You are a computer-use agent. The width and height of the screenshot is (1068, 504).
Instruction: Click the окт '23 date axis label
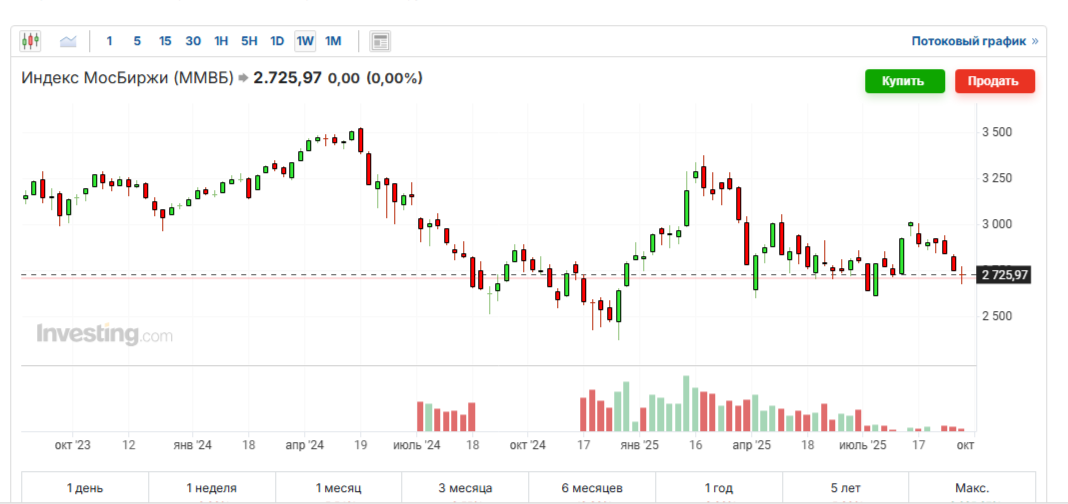(x=72, y=445)
